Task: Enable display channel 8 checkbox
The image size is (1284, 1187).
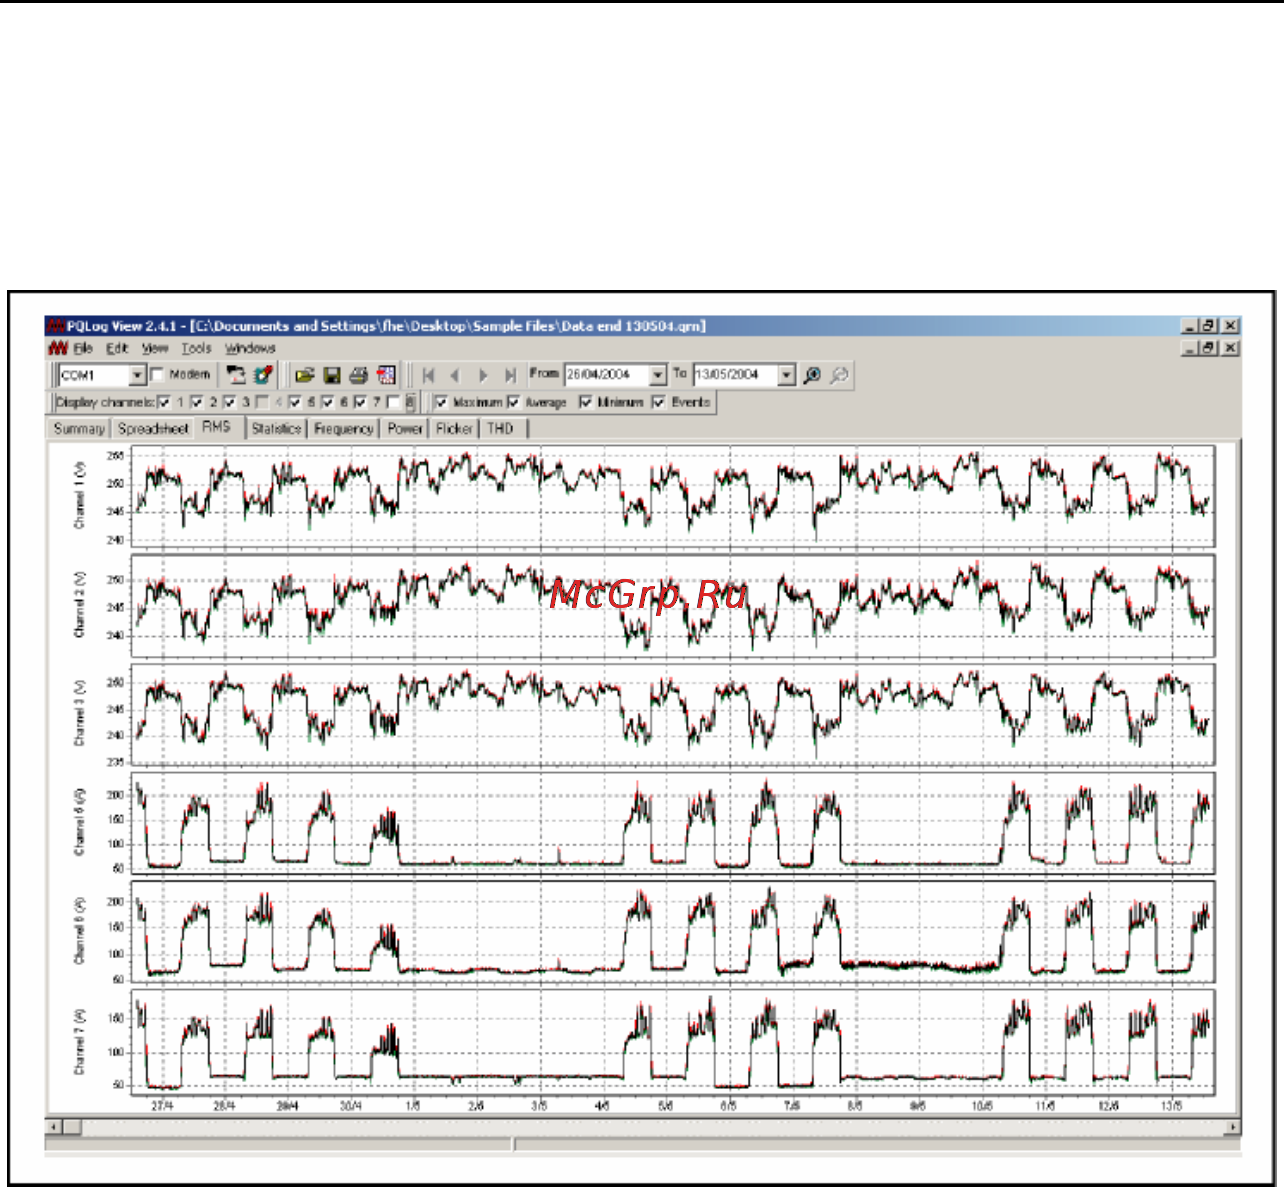Action: click(394, 402)
